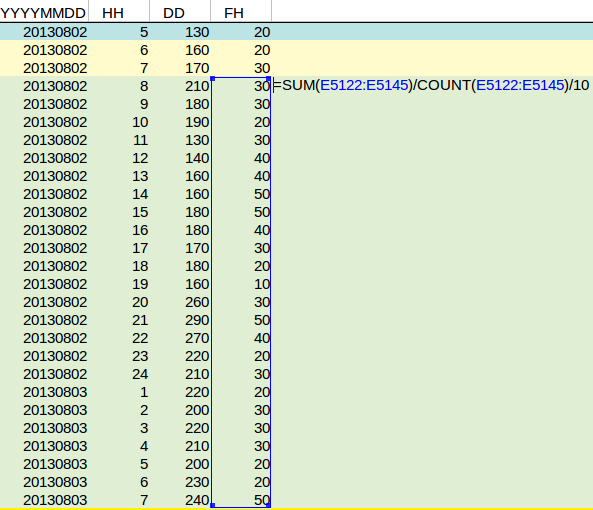Select DD cell with value 270
This screenshot has height=510, width=593.
tap(180, 338)
